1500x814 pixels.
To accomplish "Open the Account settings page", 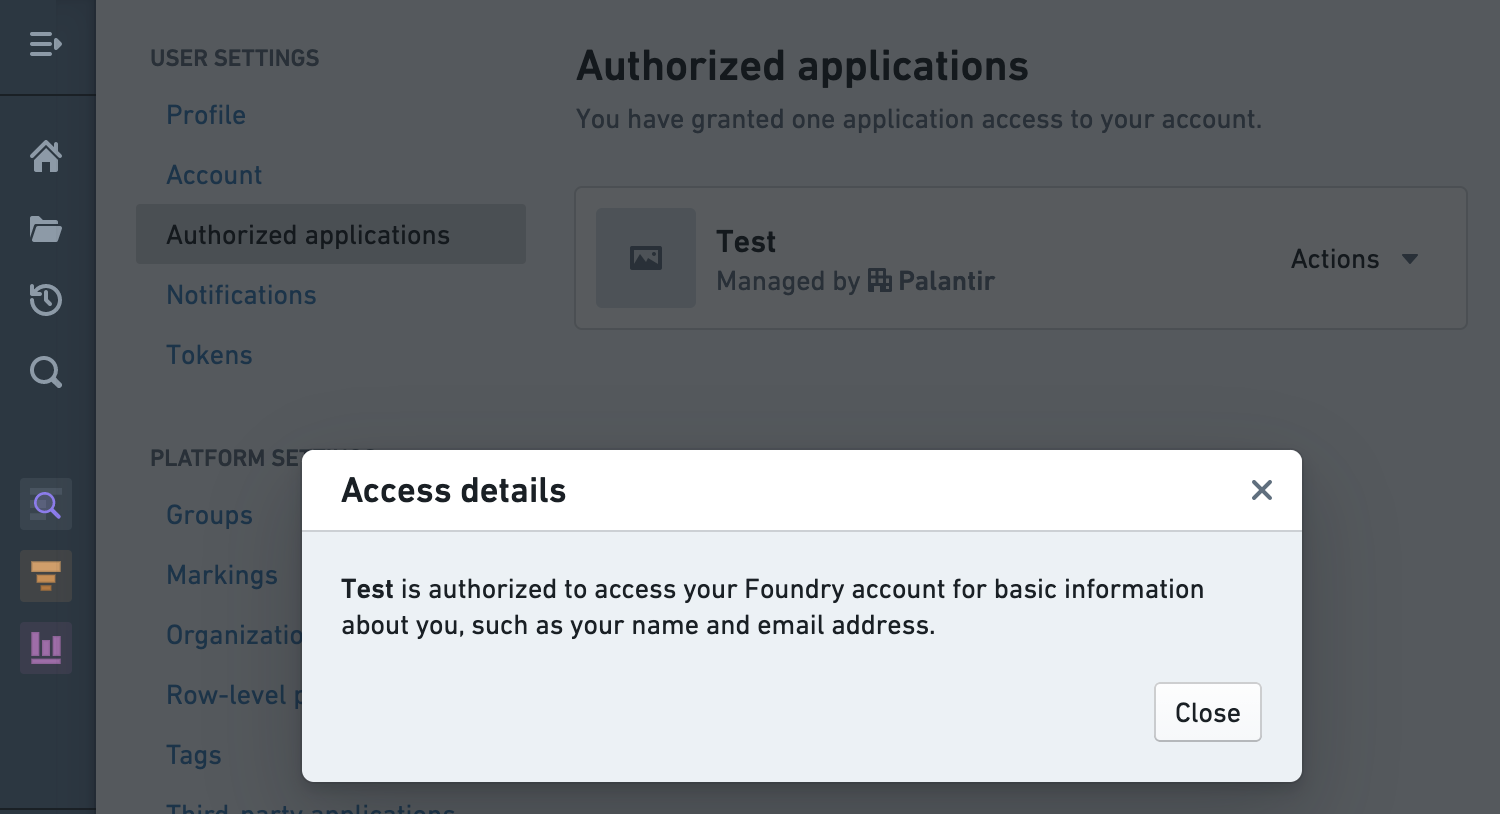I will point(214,175).
